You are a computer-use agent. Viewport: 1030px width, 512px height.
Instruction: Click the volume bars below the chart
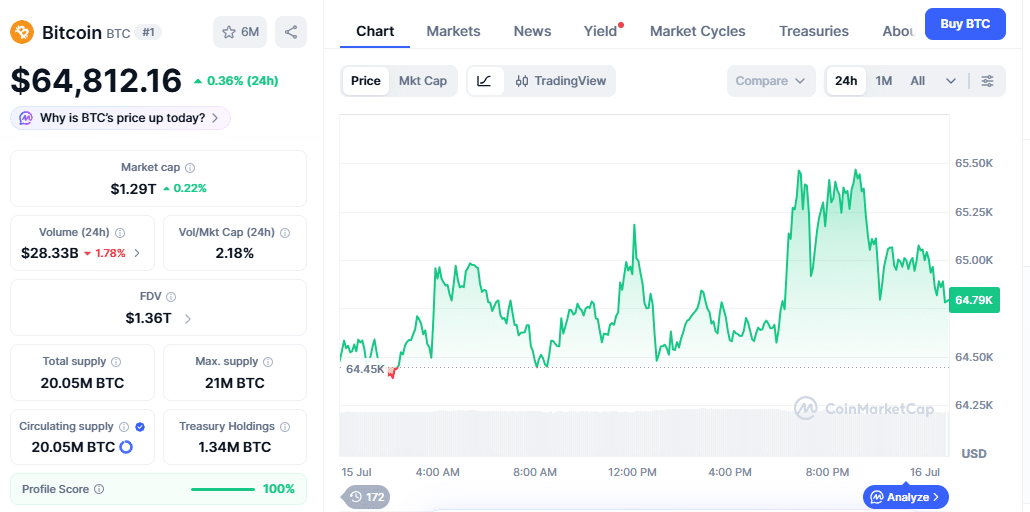click(x=644, y=432)
